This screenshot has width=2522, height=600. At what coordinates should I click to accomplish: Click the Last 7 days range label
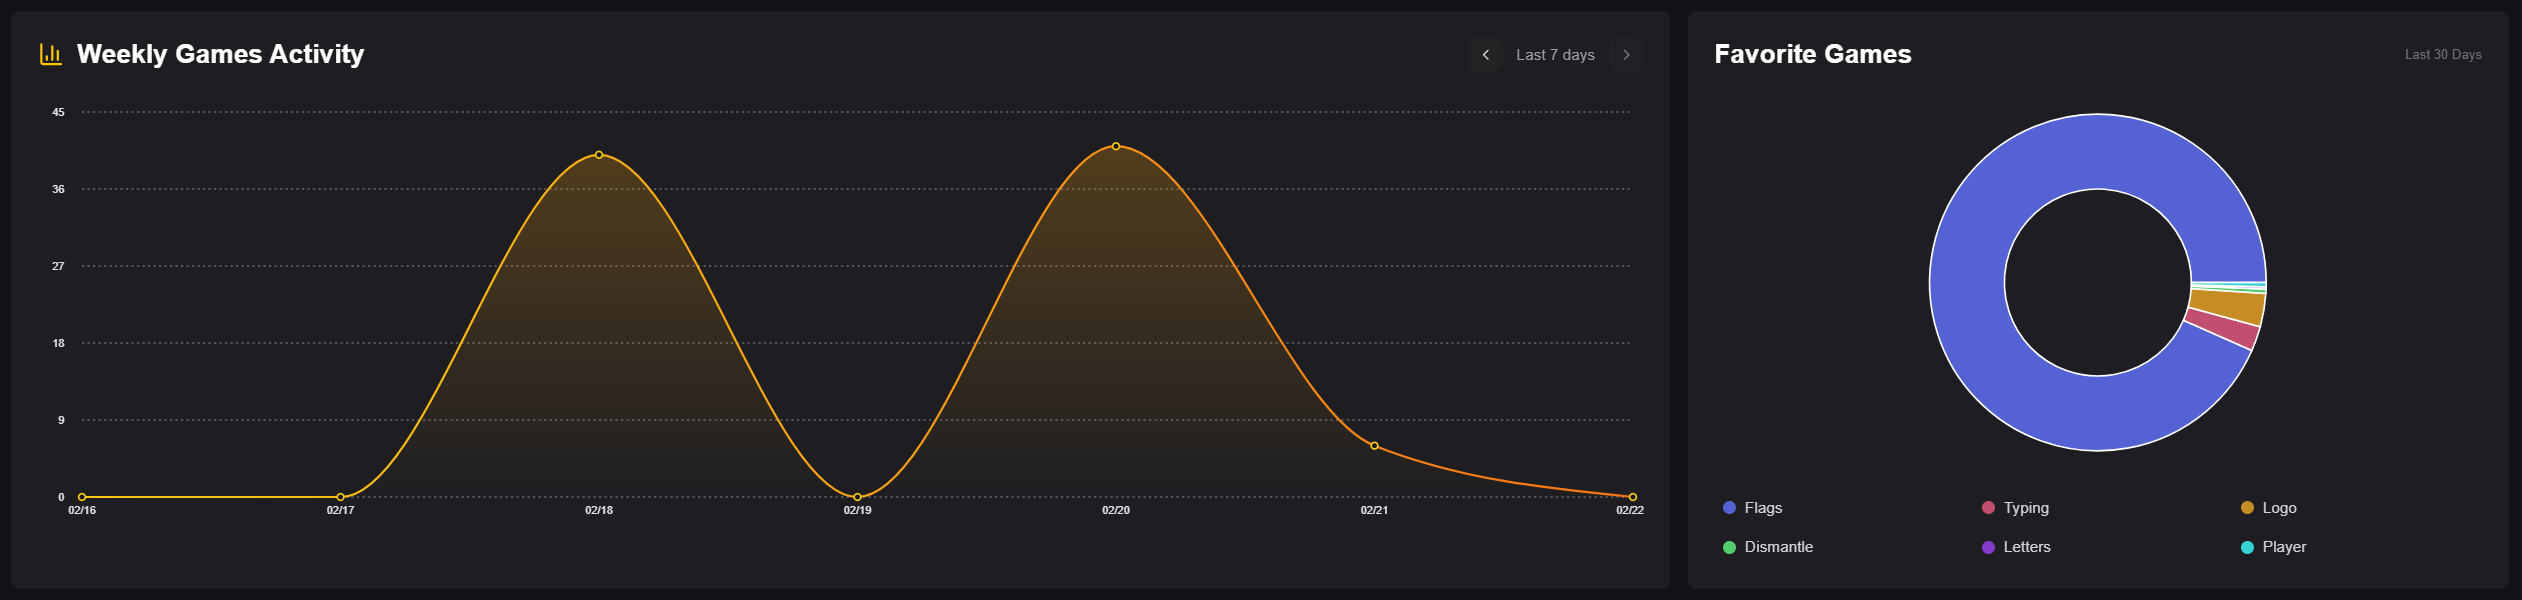click(x=1555, y=55)
